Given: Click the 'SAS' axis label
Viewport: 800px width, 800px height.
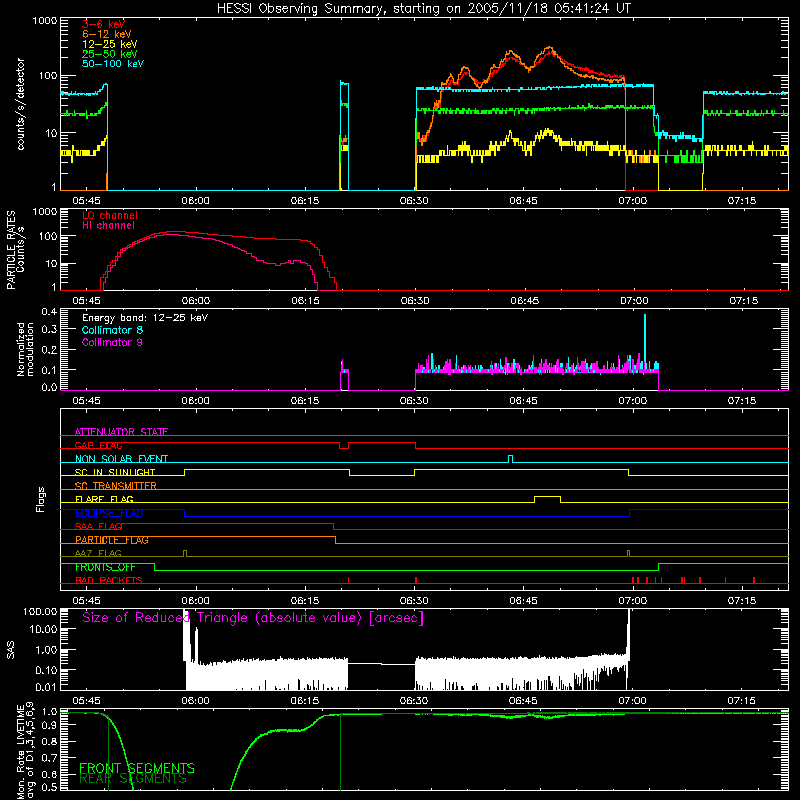Looking at the screenshot, I should (x=11, y=651).
